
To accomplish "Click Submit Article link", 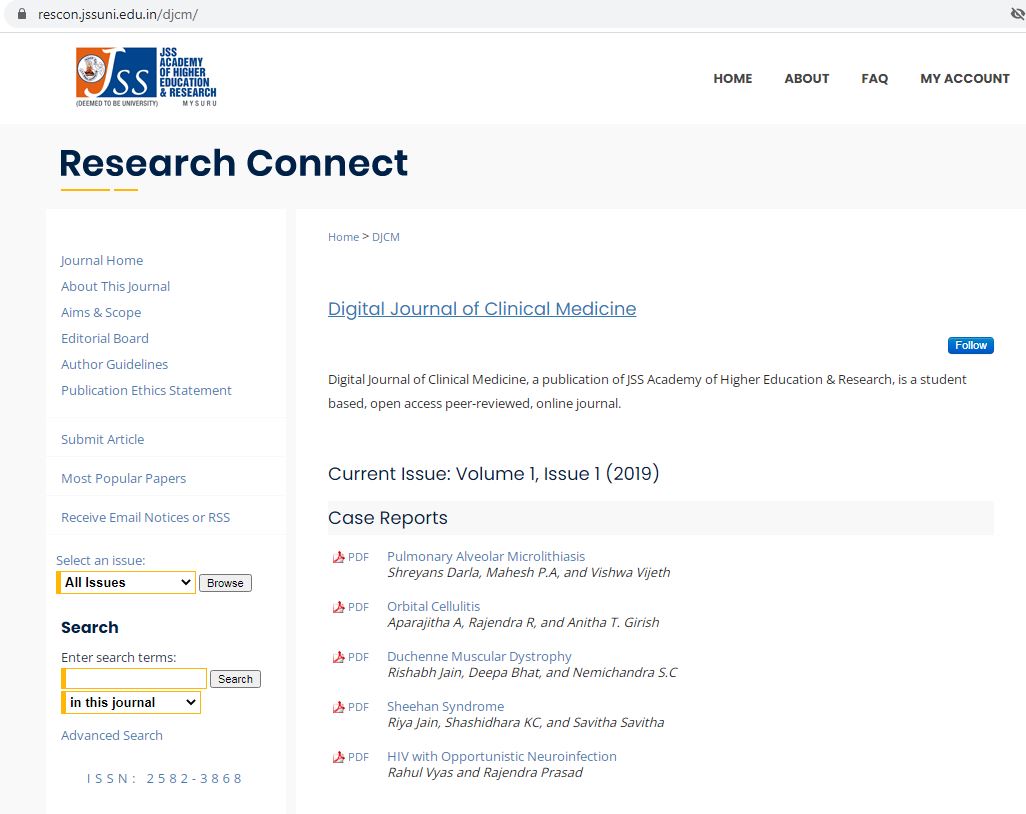I will (x=103, y=440).
